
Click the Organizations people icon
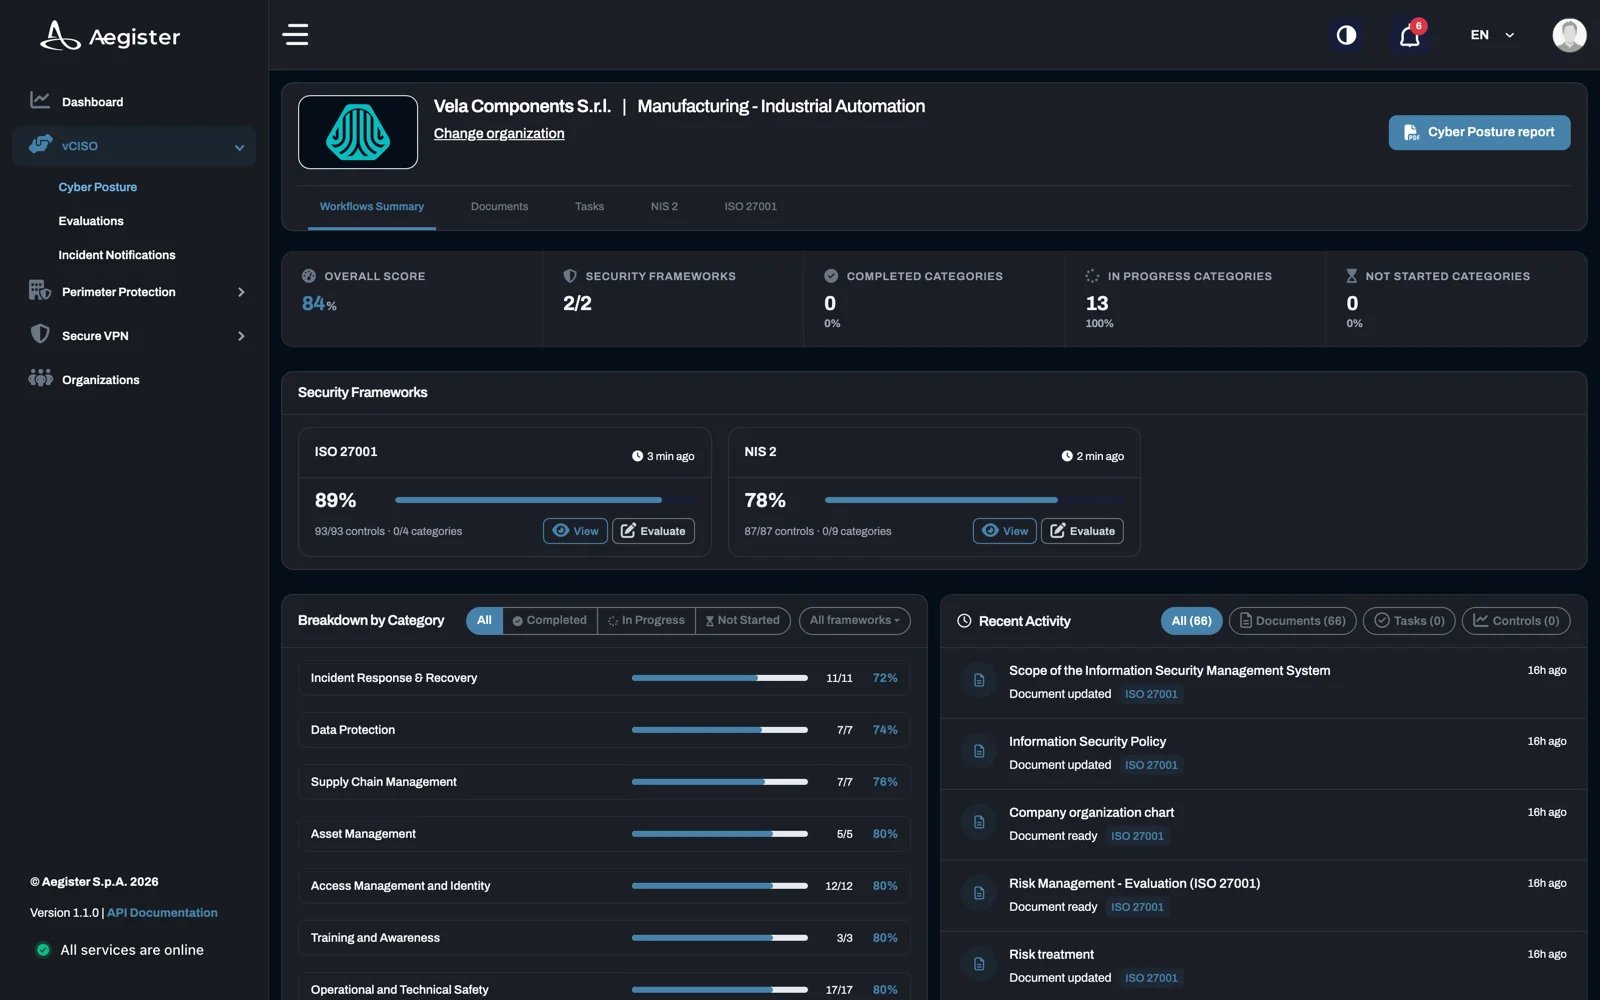(40, 378)
